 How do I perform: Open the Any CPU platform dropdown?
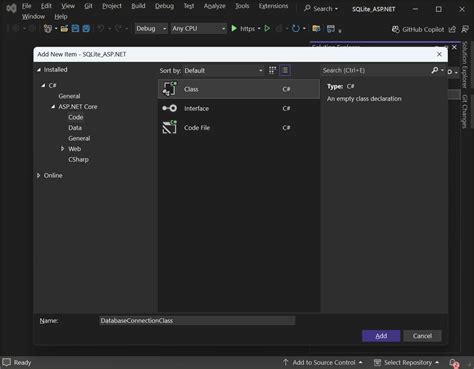(x=198, y=29)
